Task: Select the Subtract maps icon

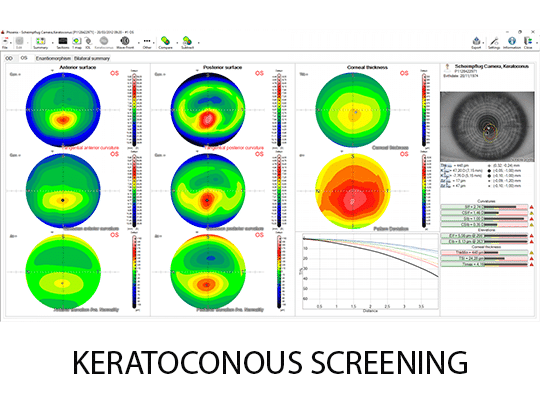Action: click(187, 43)
